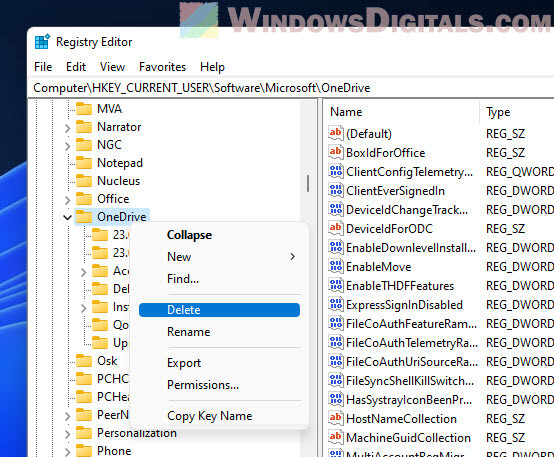Select the Narrator folder icon
This screenshot has height=457, width=554.
(84, 127)
